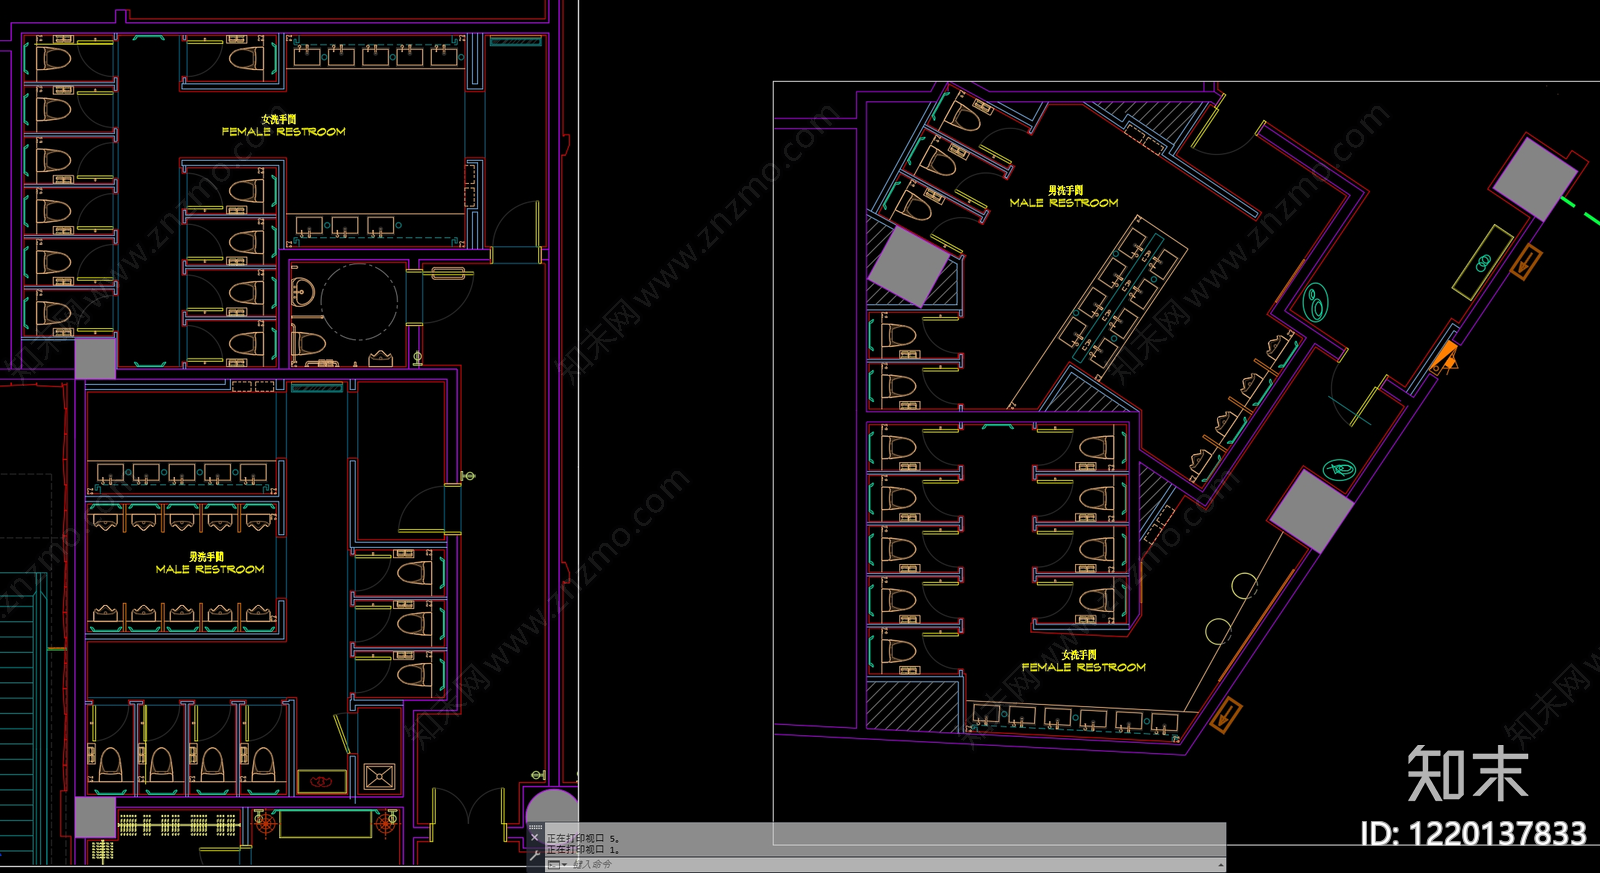
Task: Open command line customize wrench menu
Action: click(x=535, y=856)
